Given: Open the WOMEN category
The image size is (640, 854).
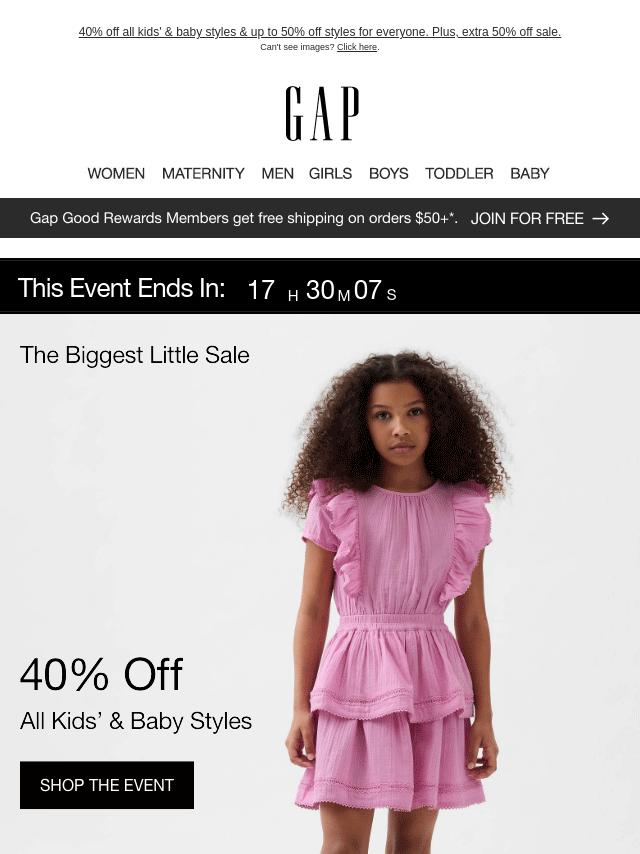Looking at the screenshot, I should (116, 173).
